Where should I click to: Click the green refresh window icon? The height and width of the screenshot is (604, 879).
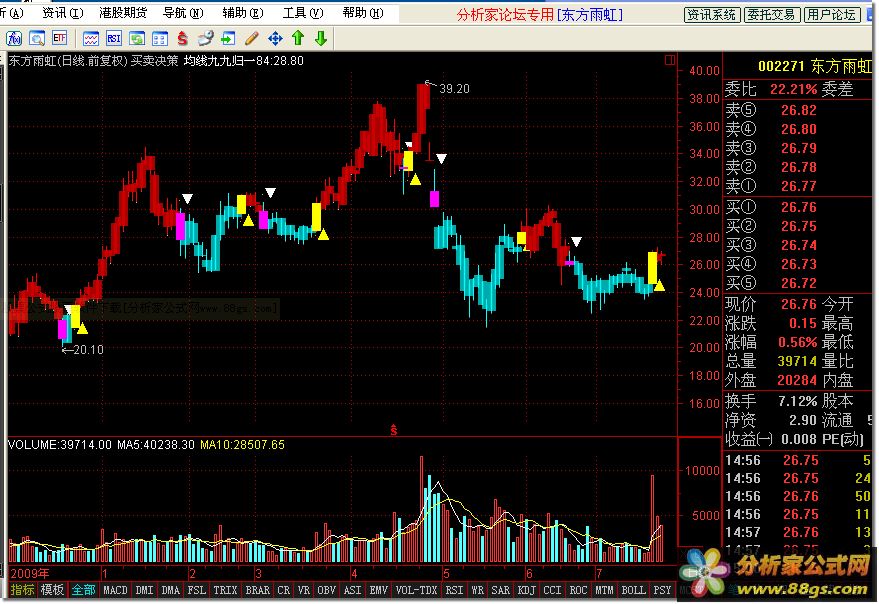click(x=137, y=38)
